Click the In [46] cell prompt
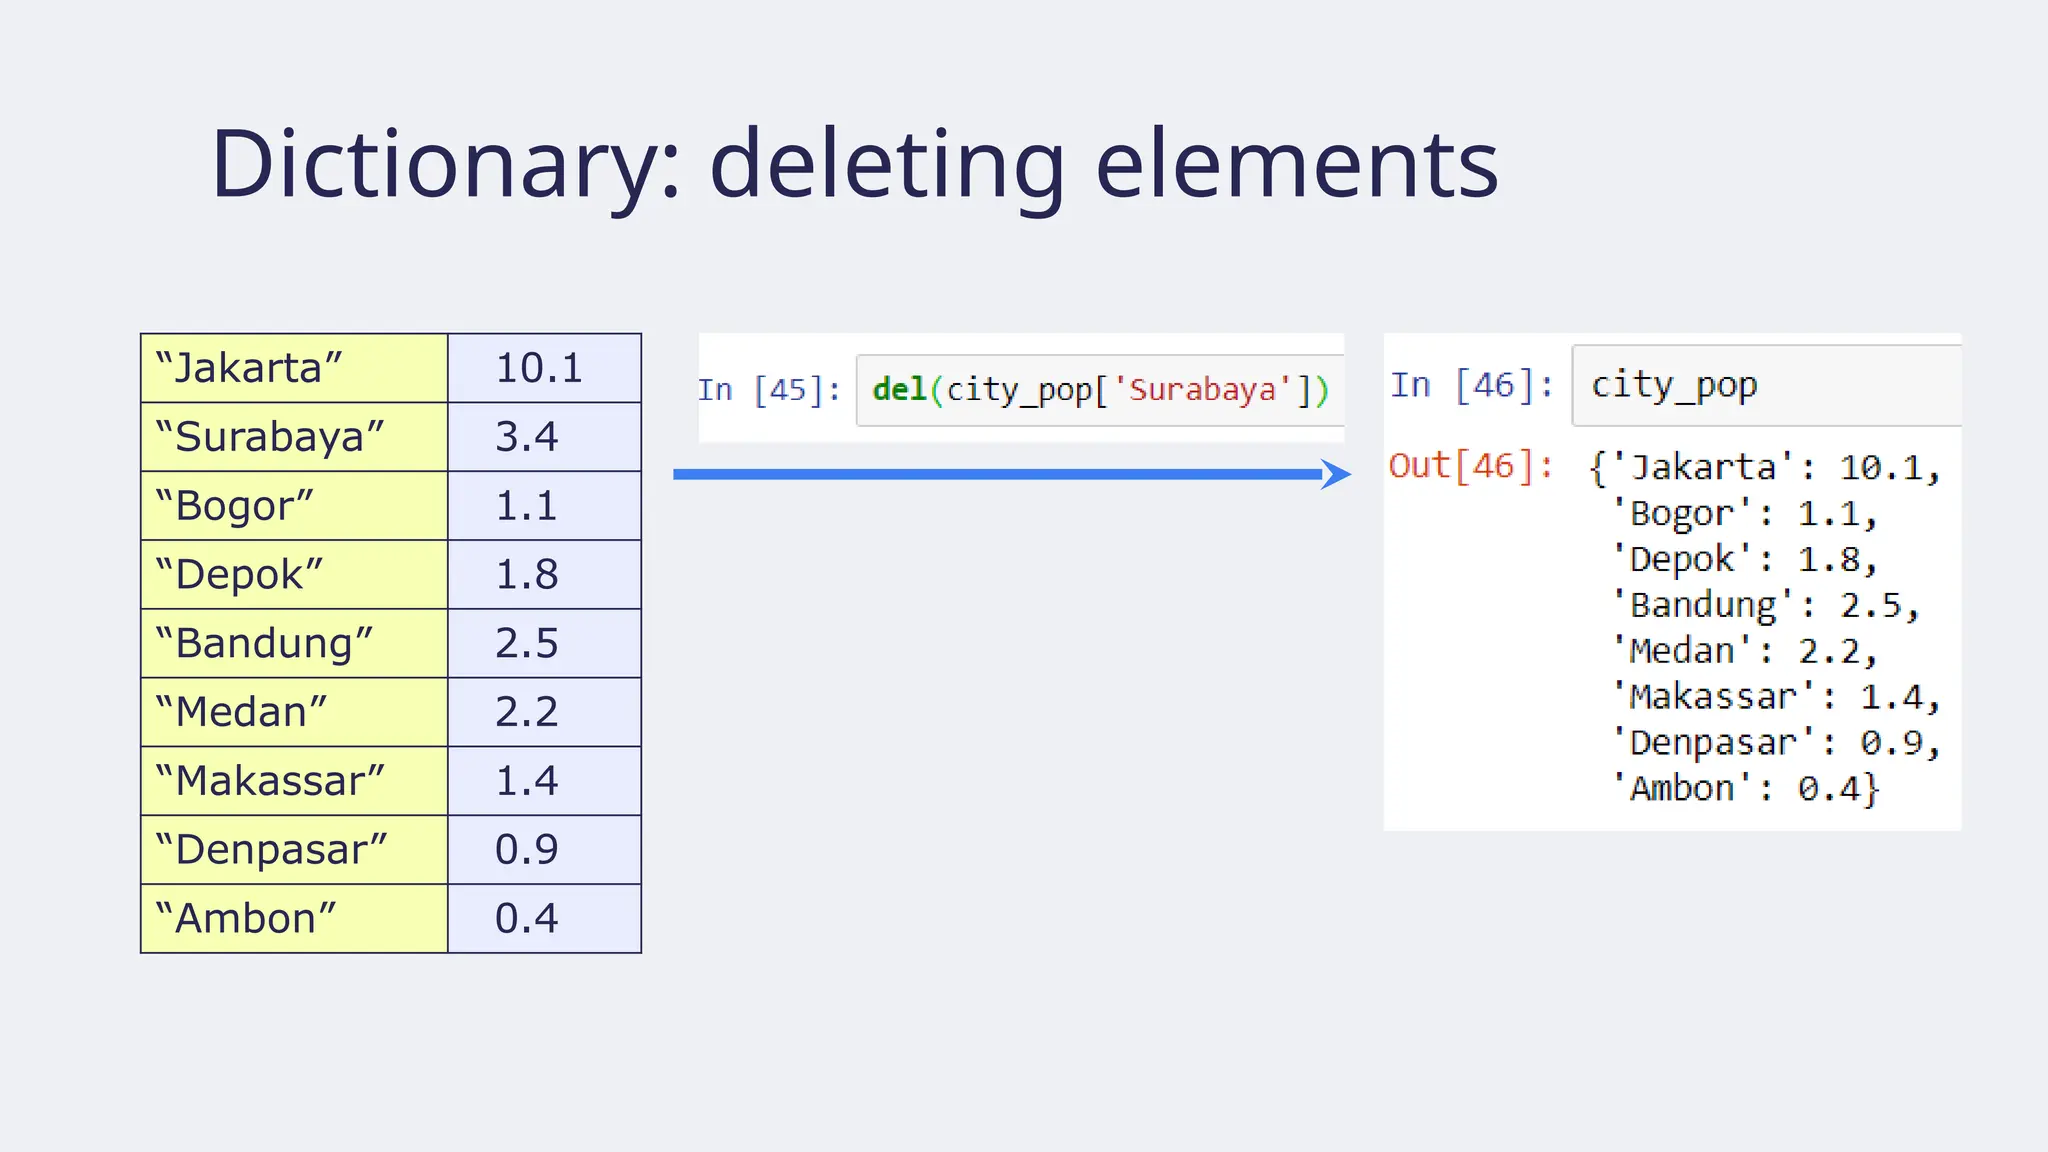This screenshot has width=2048, height=1152. (1472, 385)
